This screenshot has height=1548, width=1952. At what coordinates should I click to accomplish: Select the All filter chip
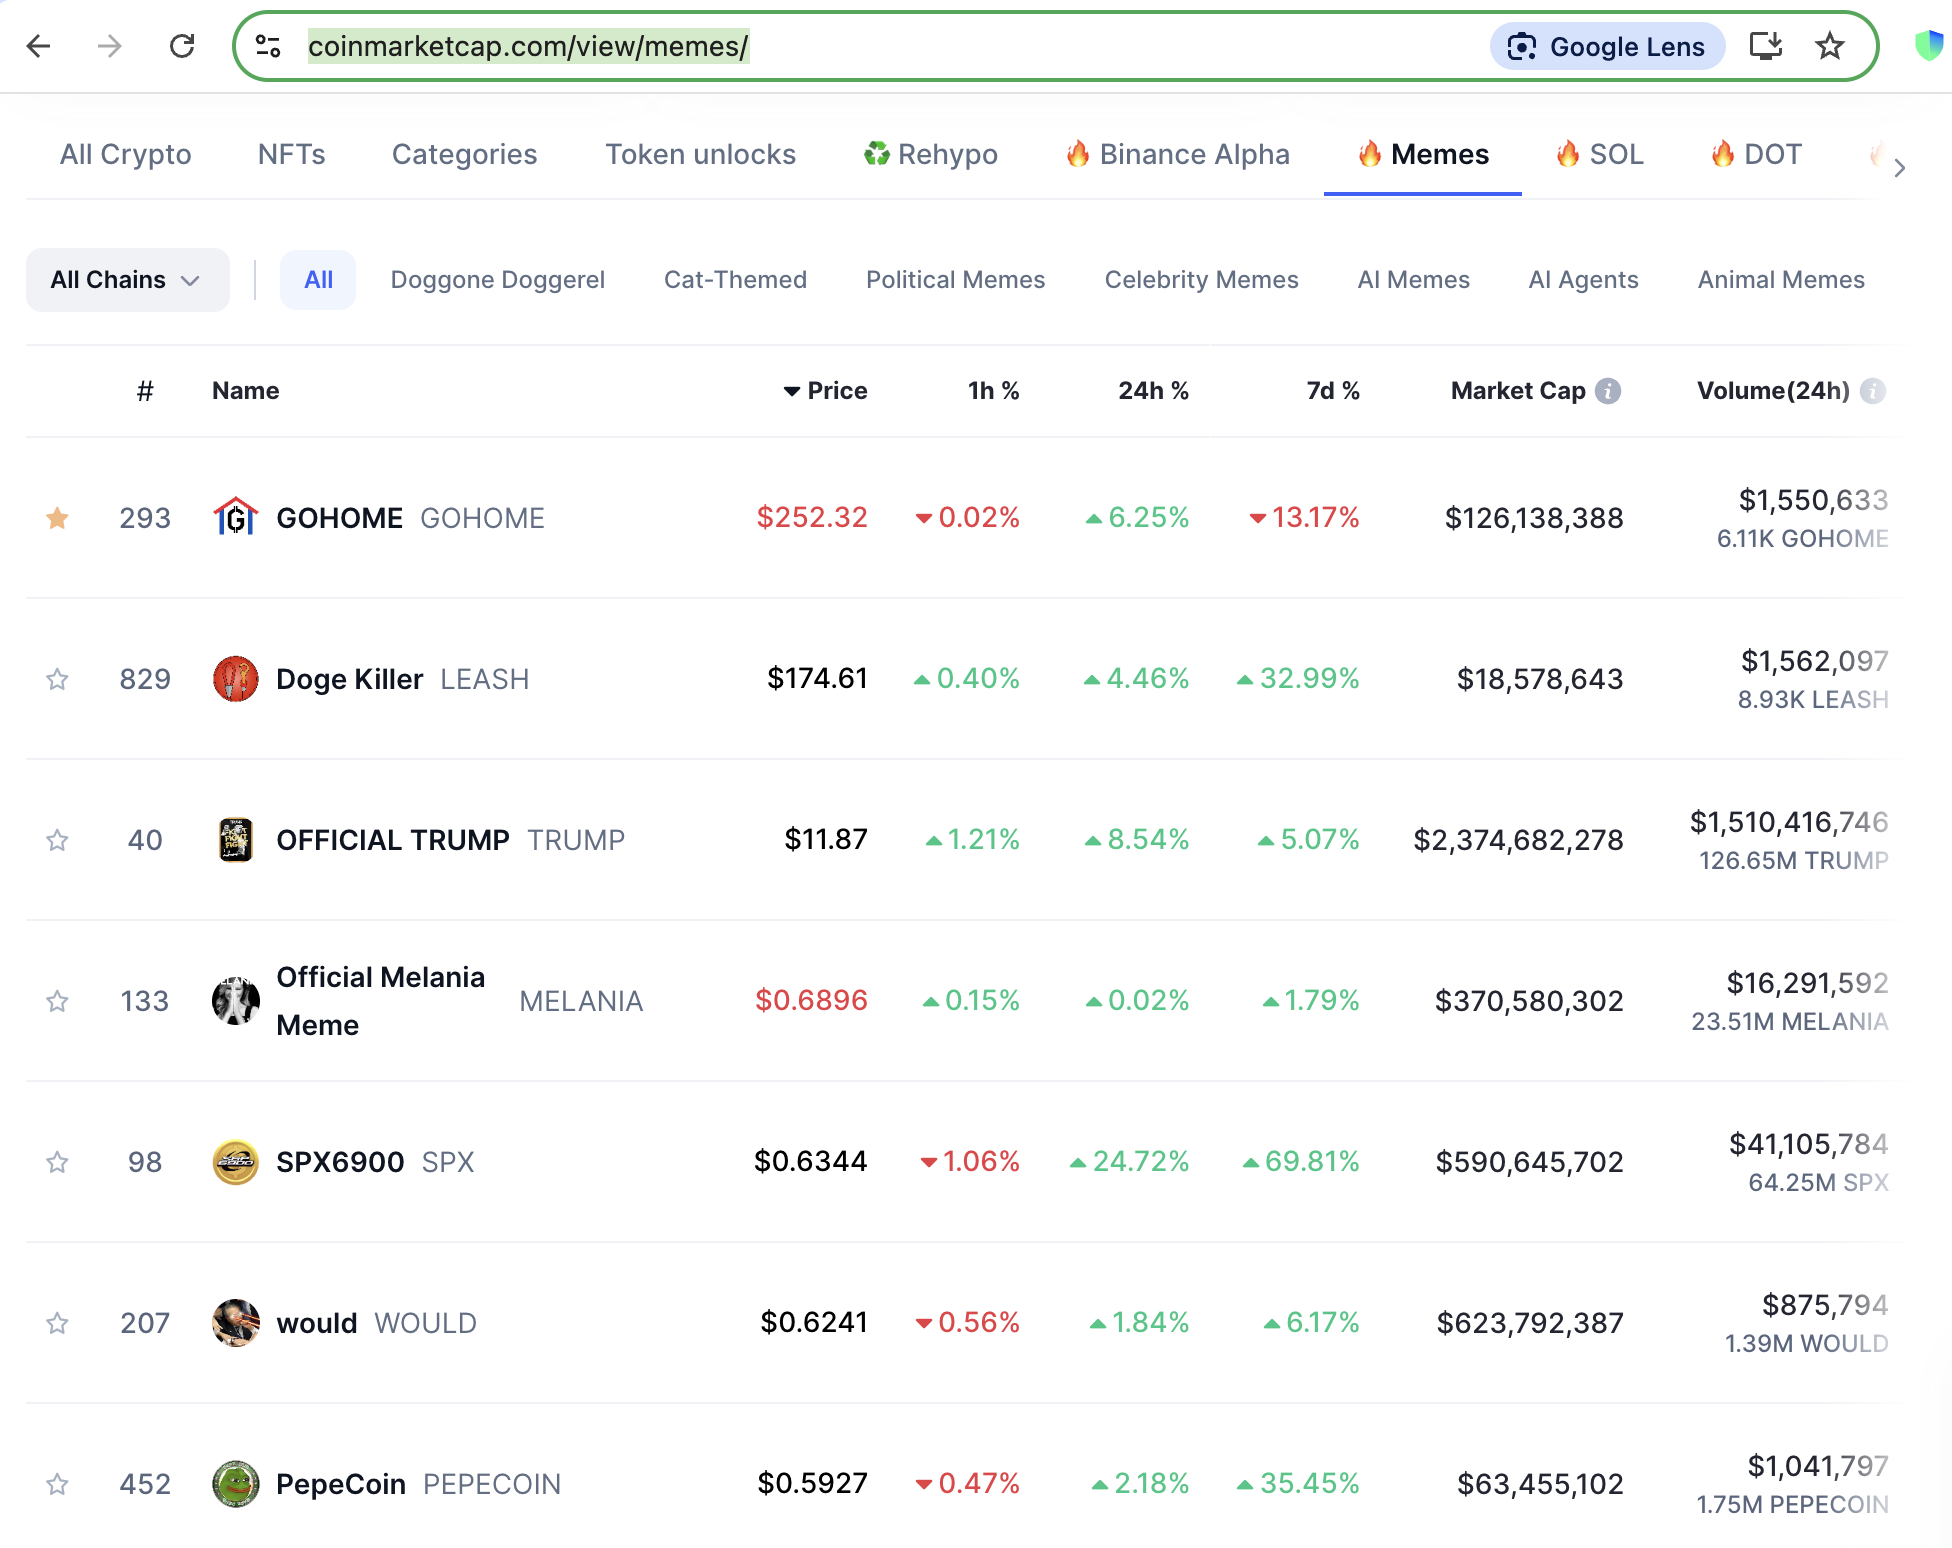pyautogui.click(x=318, y=280)
